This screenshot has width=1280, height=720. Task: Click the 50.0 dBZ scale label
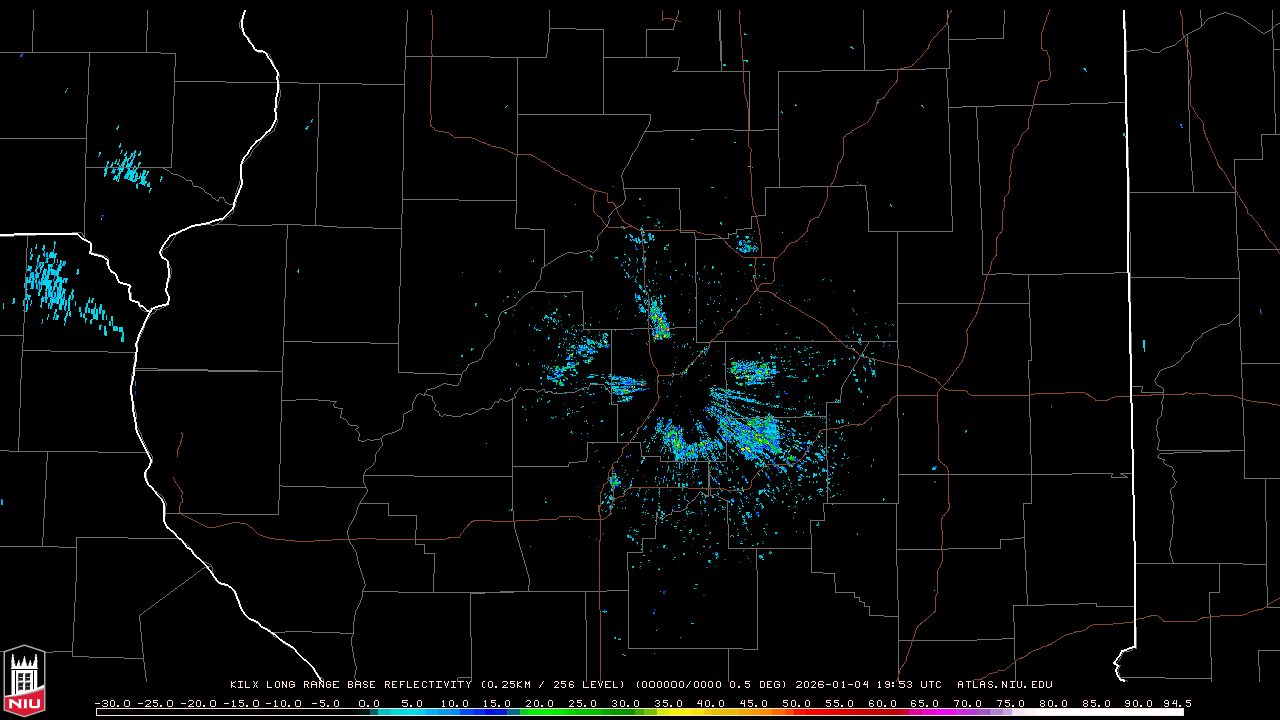[797, 703]
